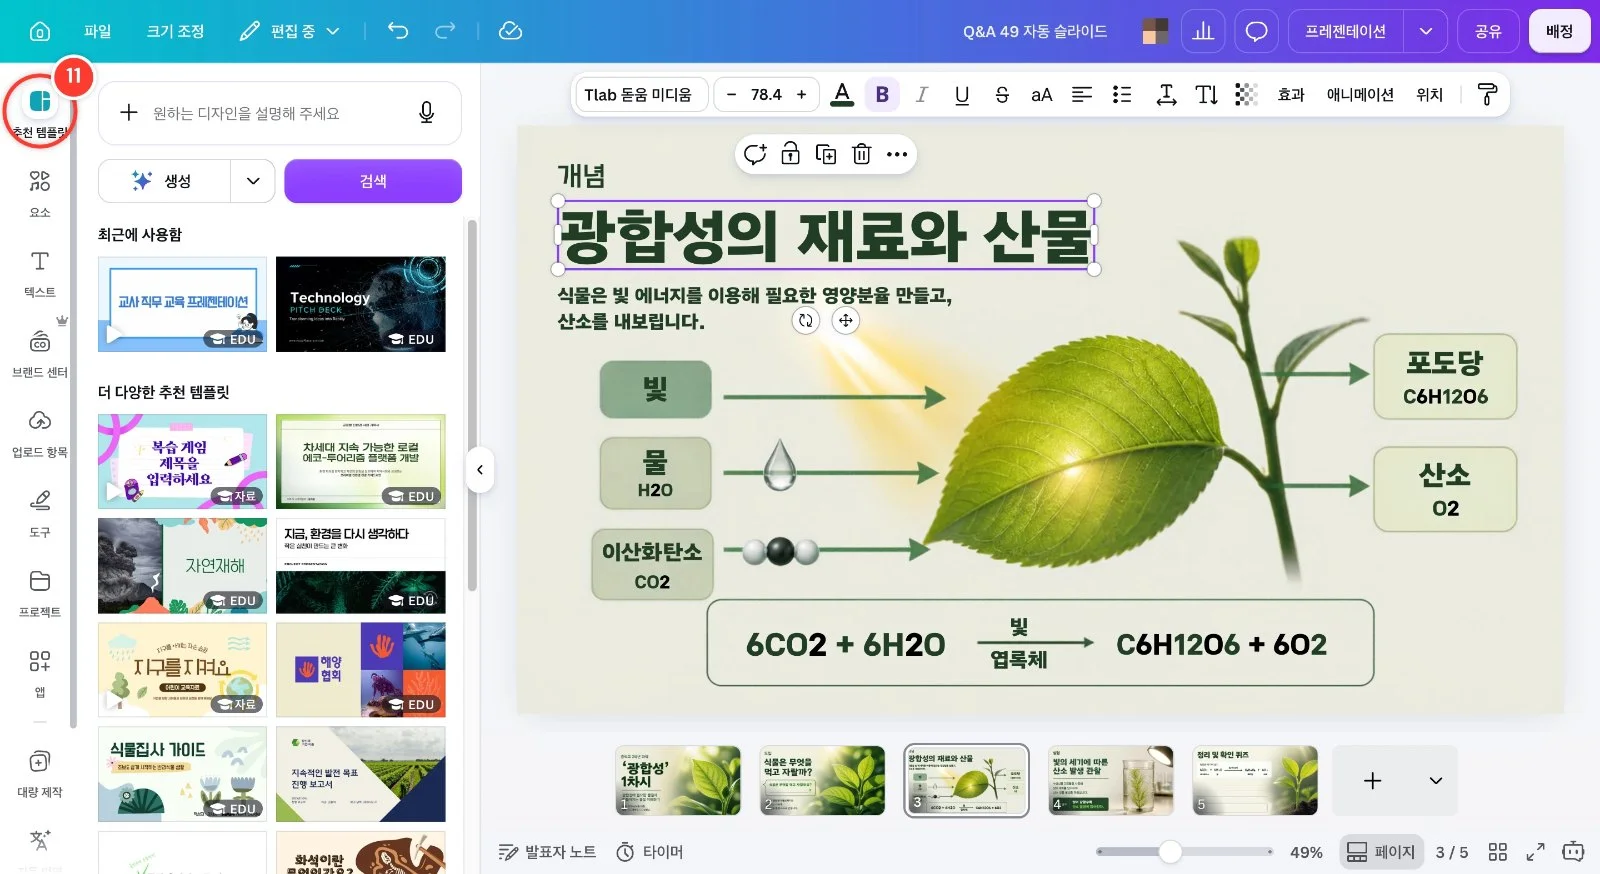
Task: Open 업로드 항목 sidebar panel
Action: click(40, 433)
